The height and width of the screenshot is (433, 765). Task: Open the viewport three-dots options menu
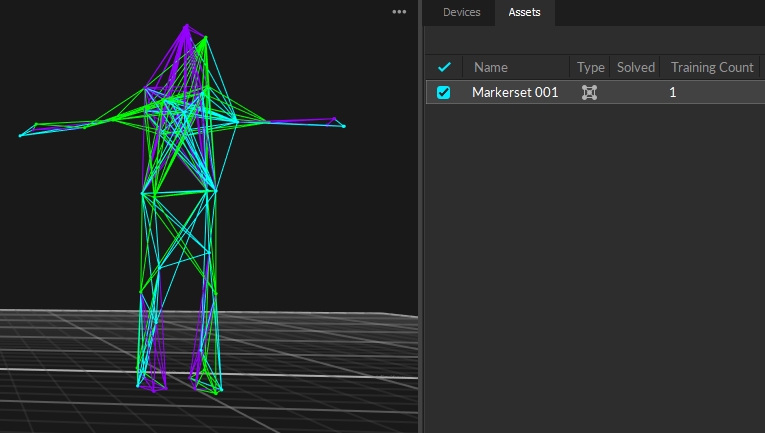(x=399, y=12)
